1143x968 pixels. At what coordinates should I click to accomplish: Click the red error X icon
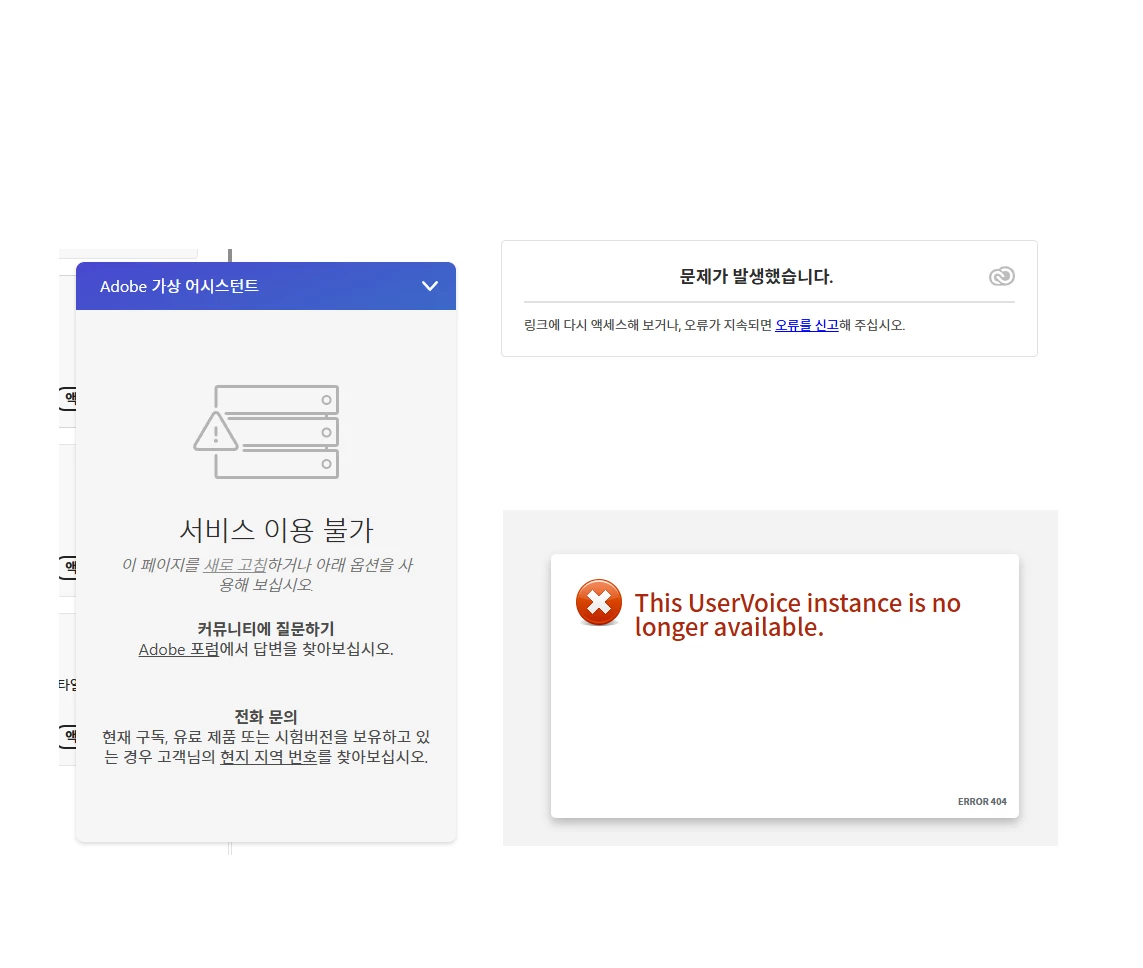(598, 602)
